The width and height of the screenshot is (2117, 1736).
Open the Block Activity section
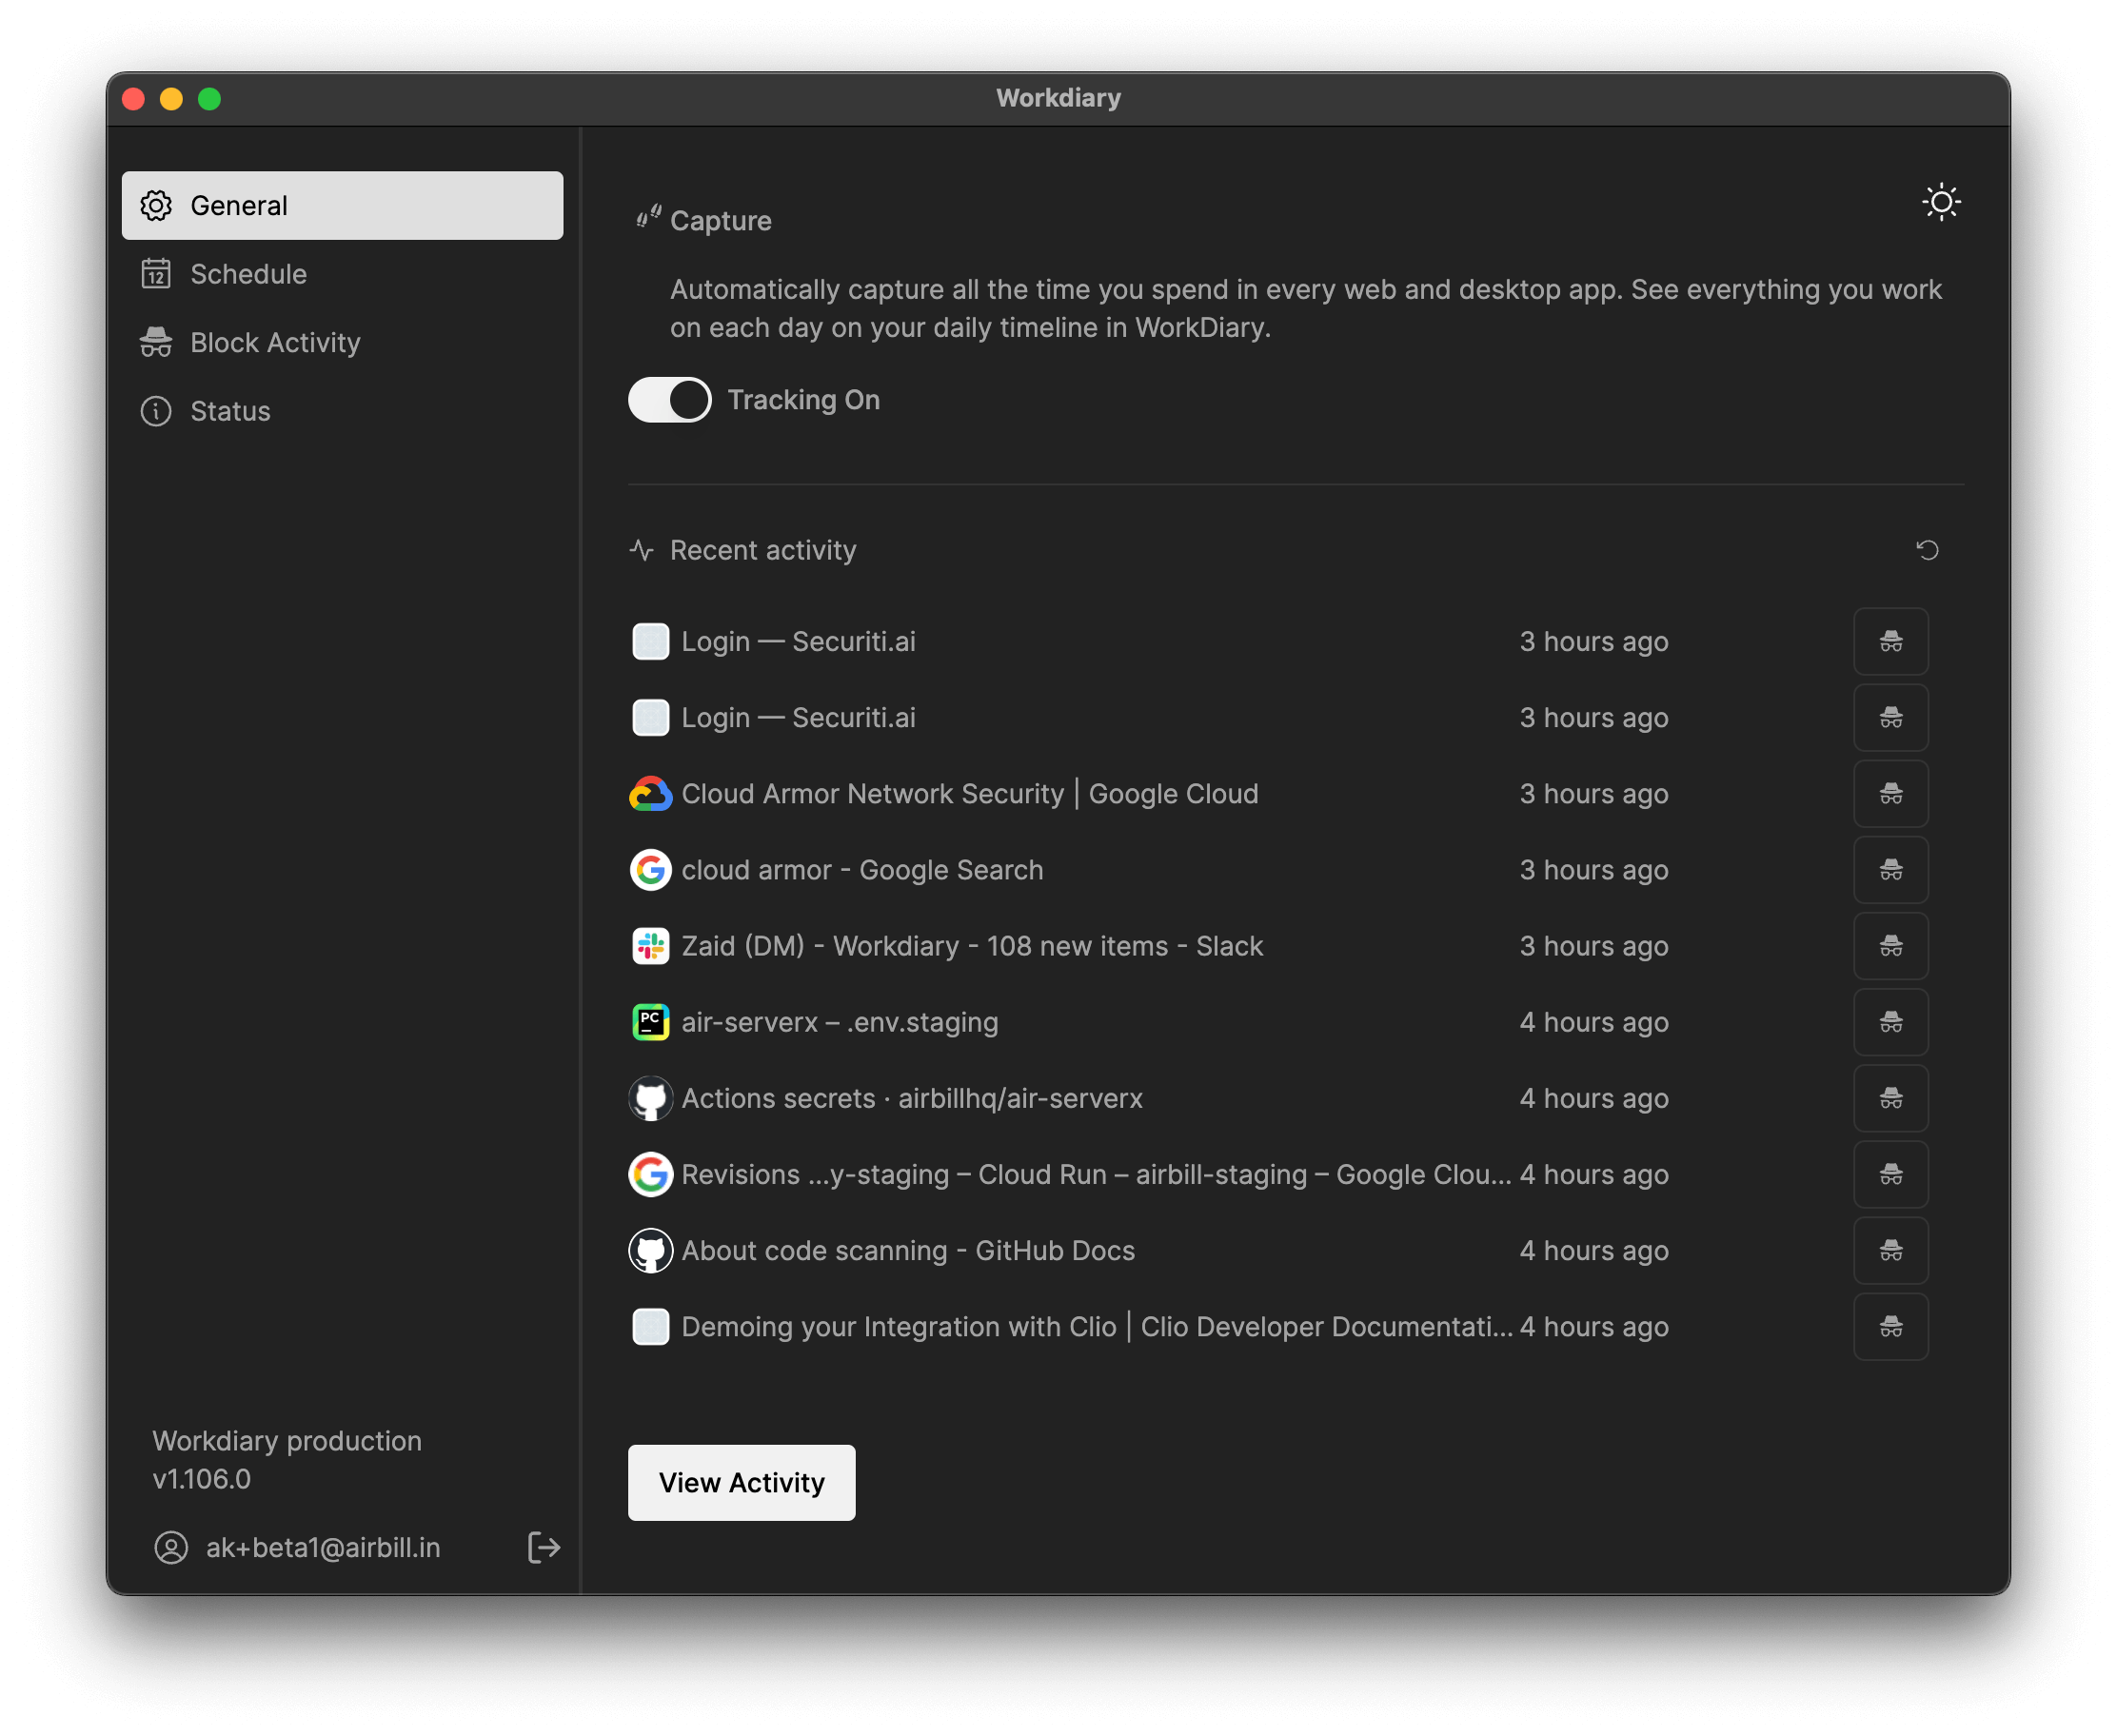point(274,343)
